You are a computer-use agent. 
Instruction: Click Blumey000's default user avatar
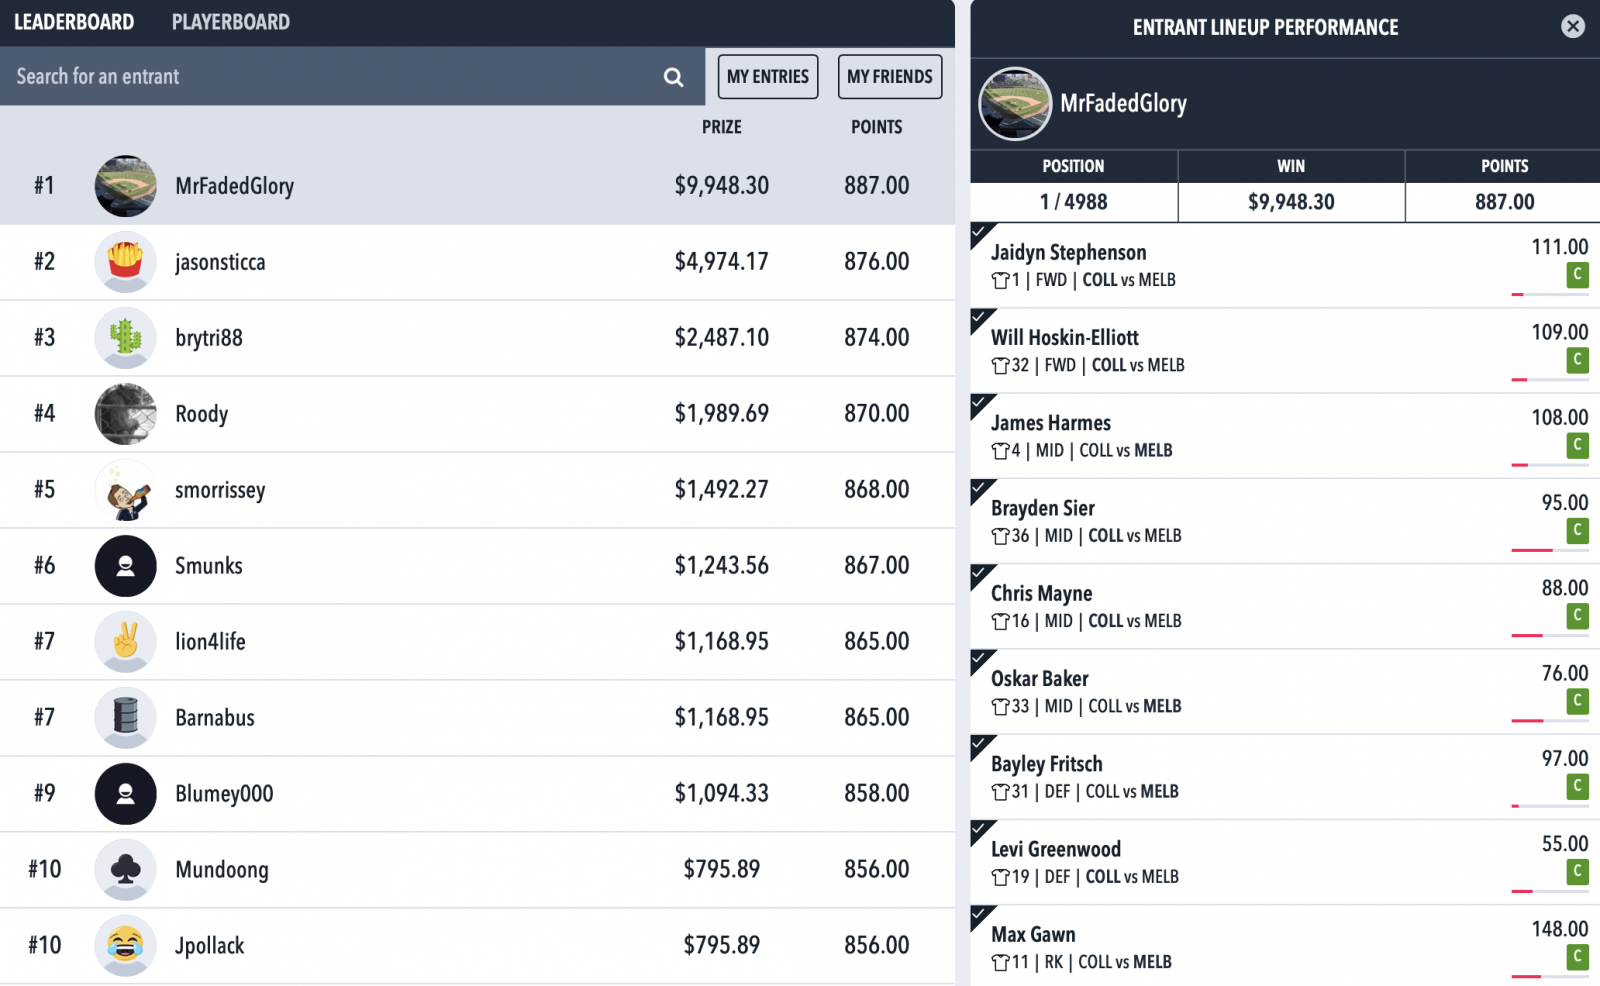tap(126, 794)
